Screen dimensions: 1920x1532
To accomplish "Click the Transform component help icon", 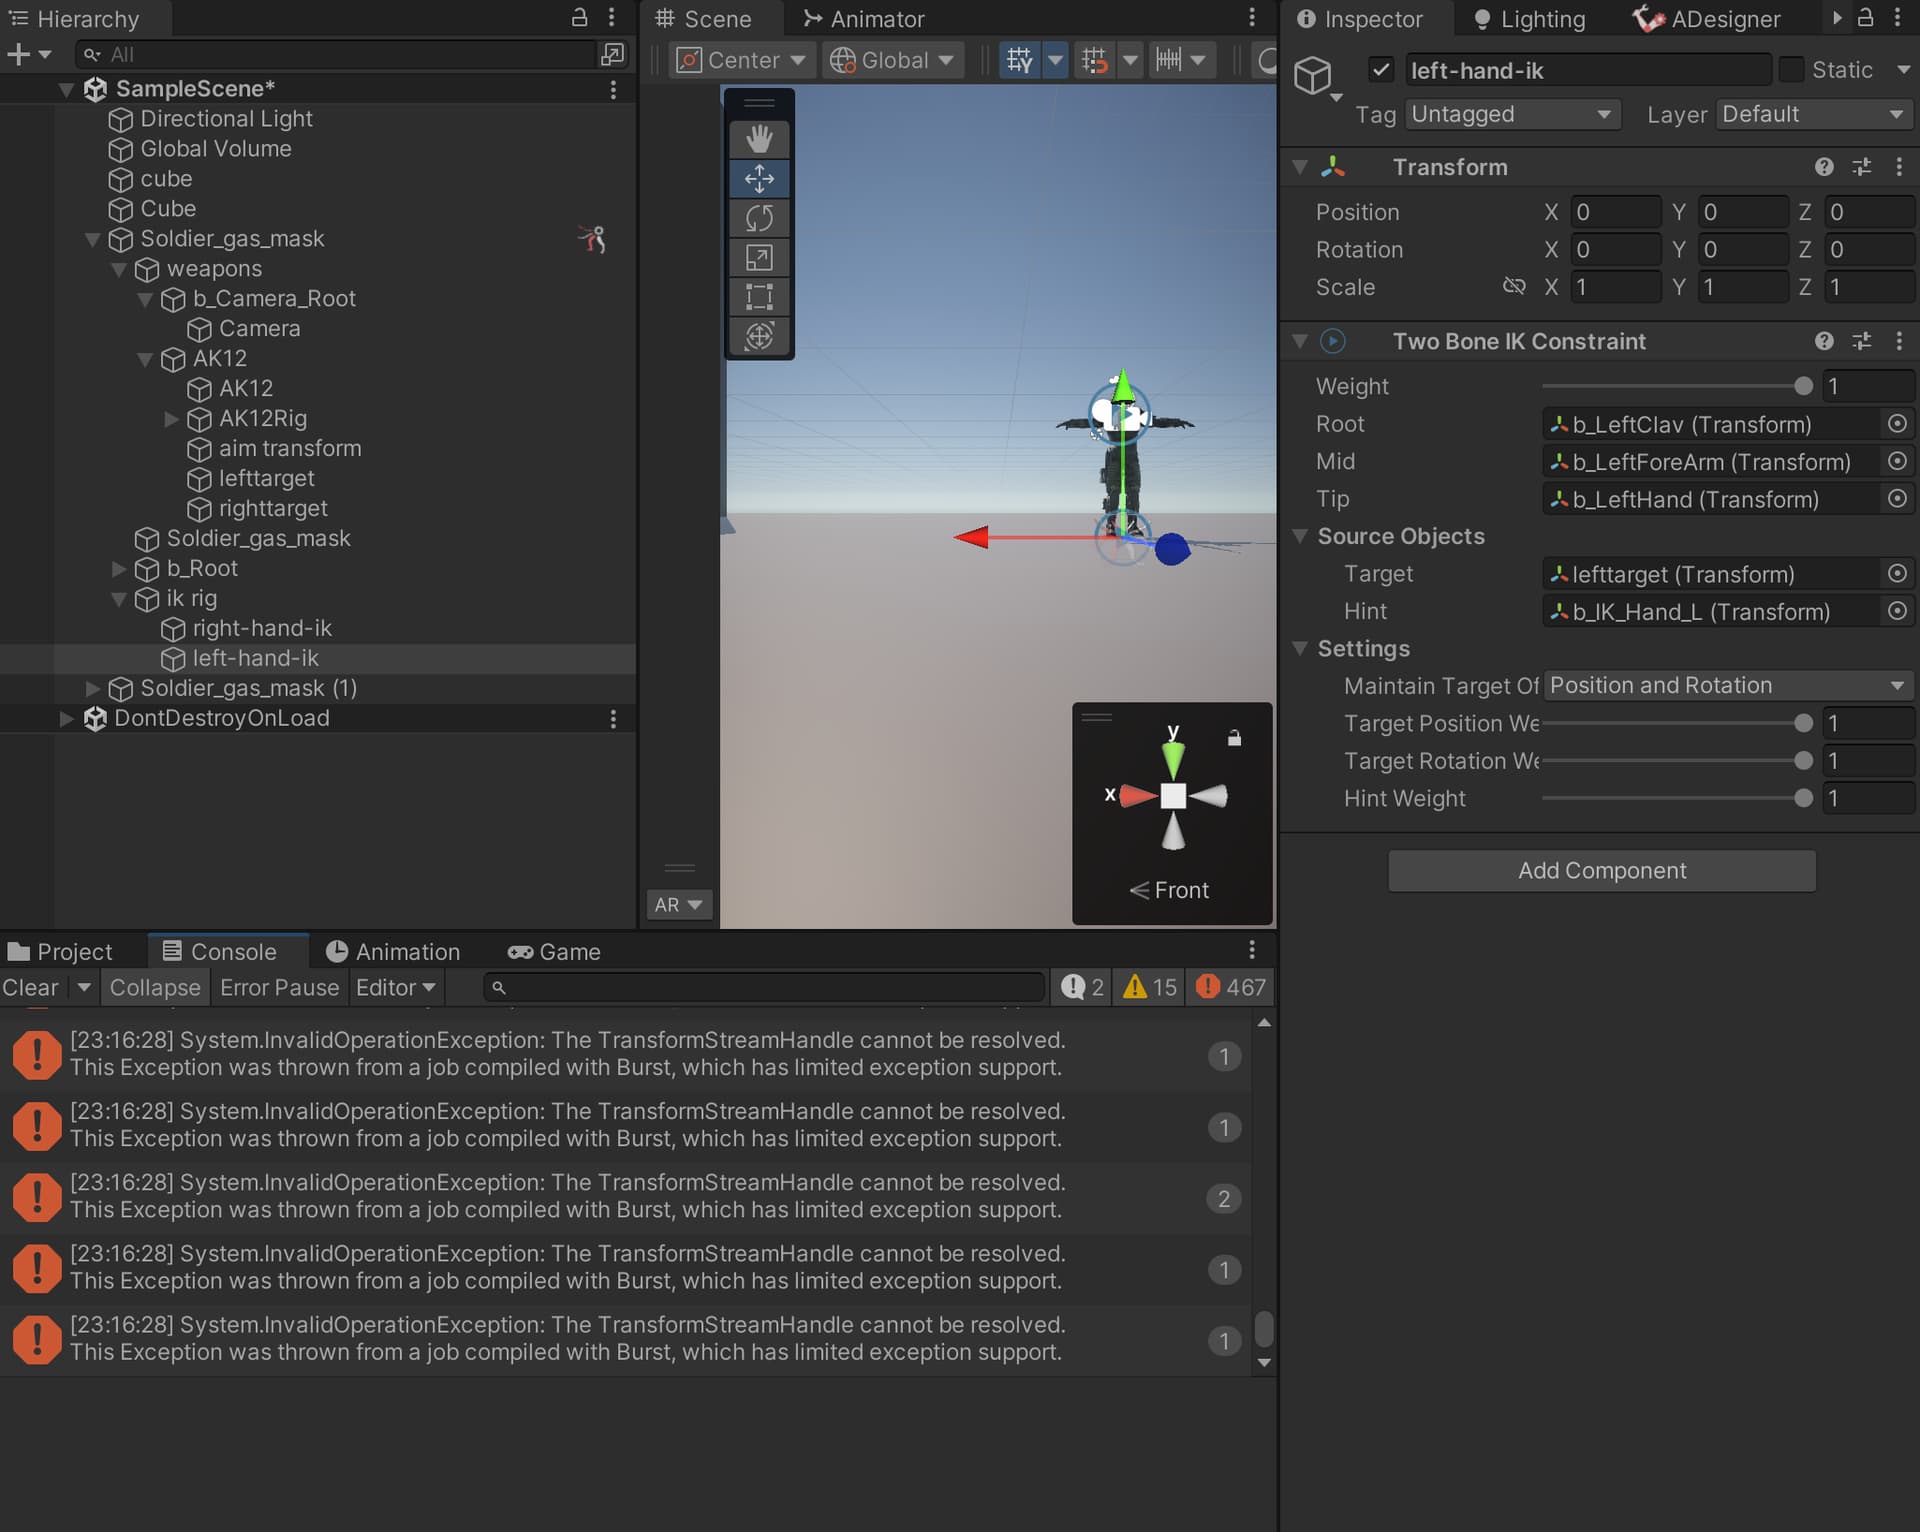I will click(x=1824, y=167).
